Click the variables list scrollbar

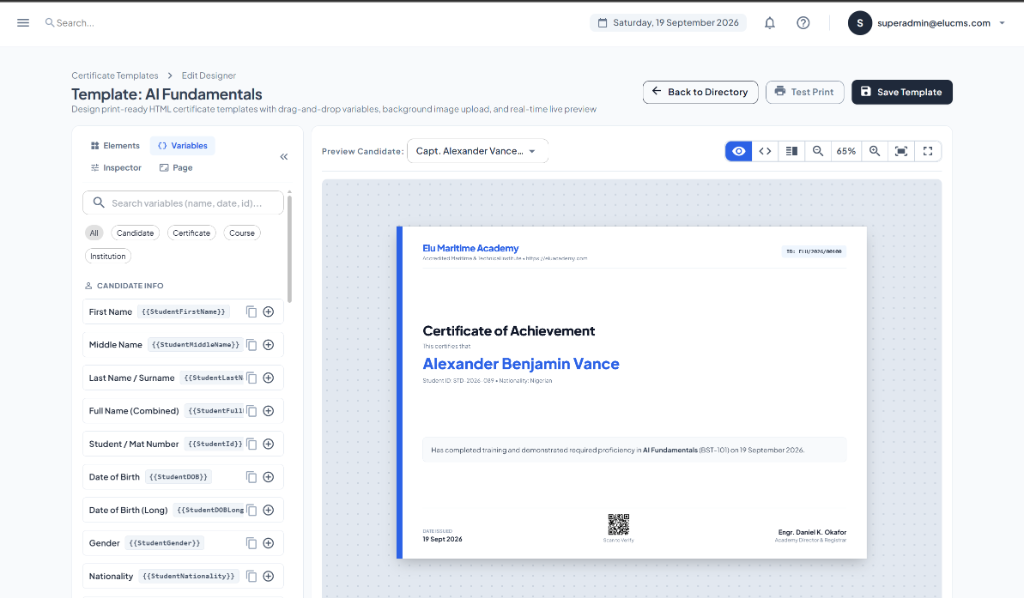[289, 248]
